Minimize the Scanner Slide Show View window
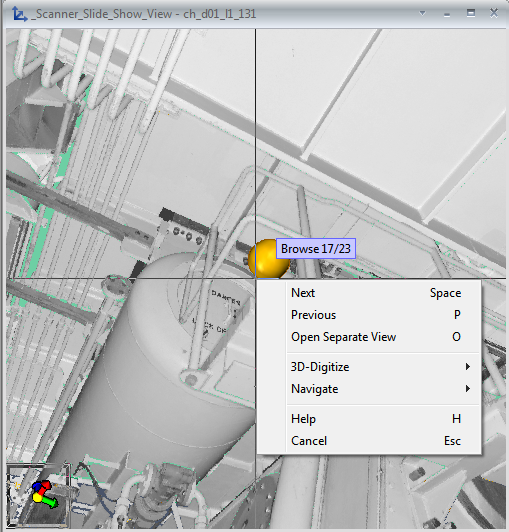 coord(447,14)
